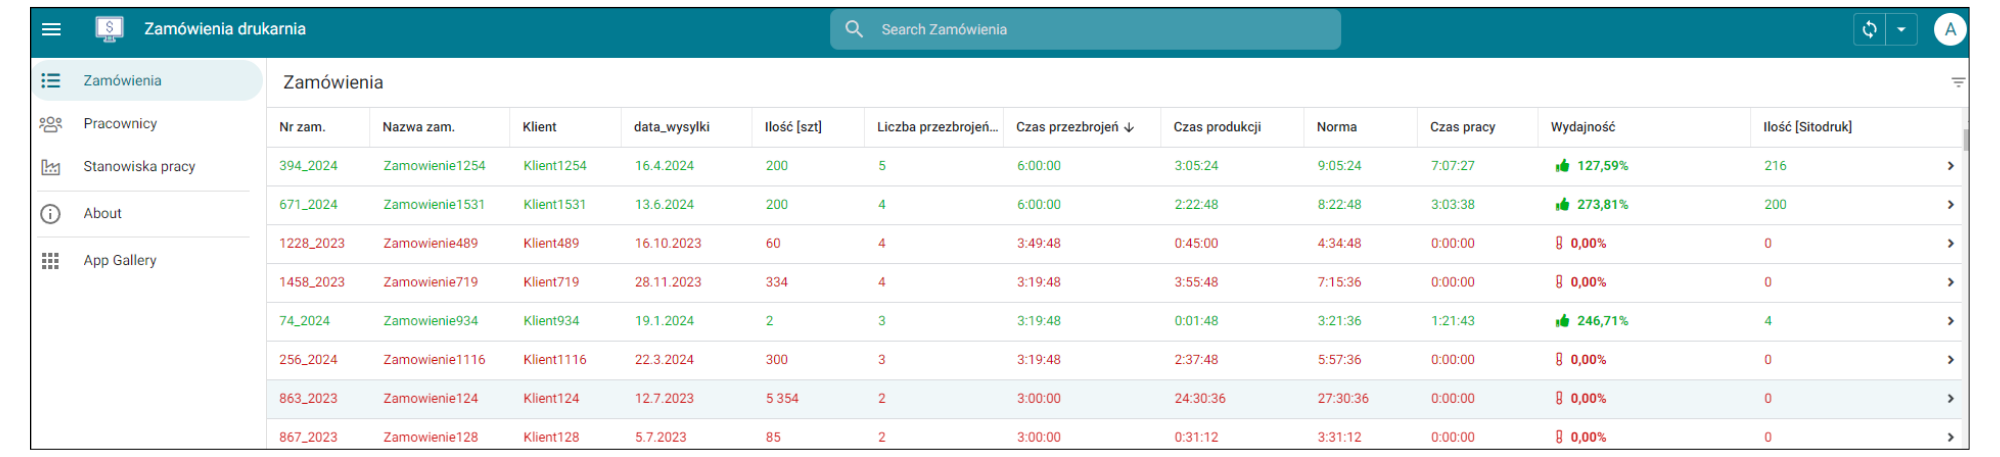Expand row 74_2024 details chevron
2000x457 pixels.
click(1950, 321)
